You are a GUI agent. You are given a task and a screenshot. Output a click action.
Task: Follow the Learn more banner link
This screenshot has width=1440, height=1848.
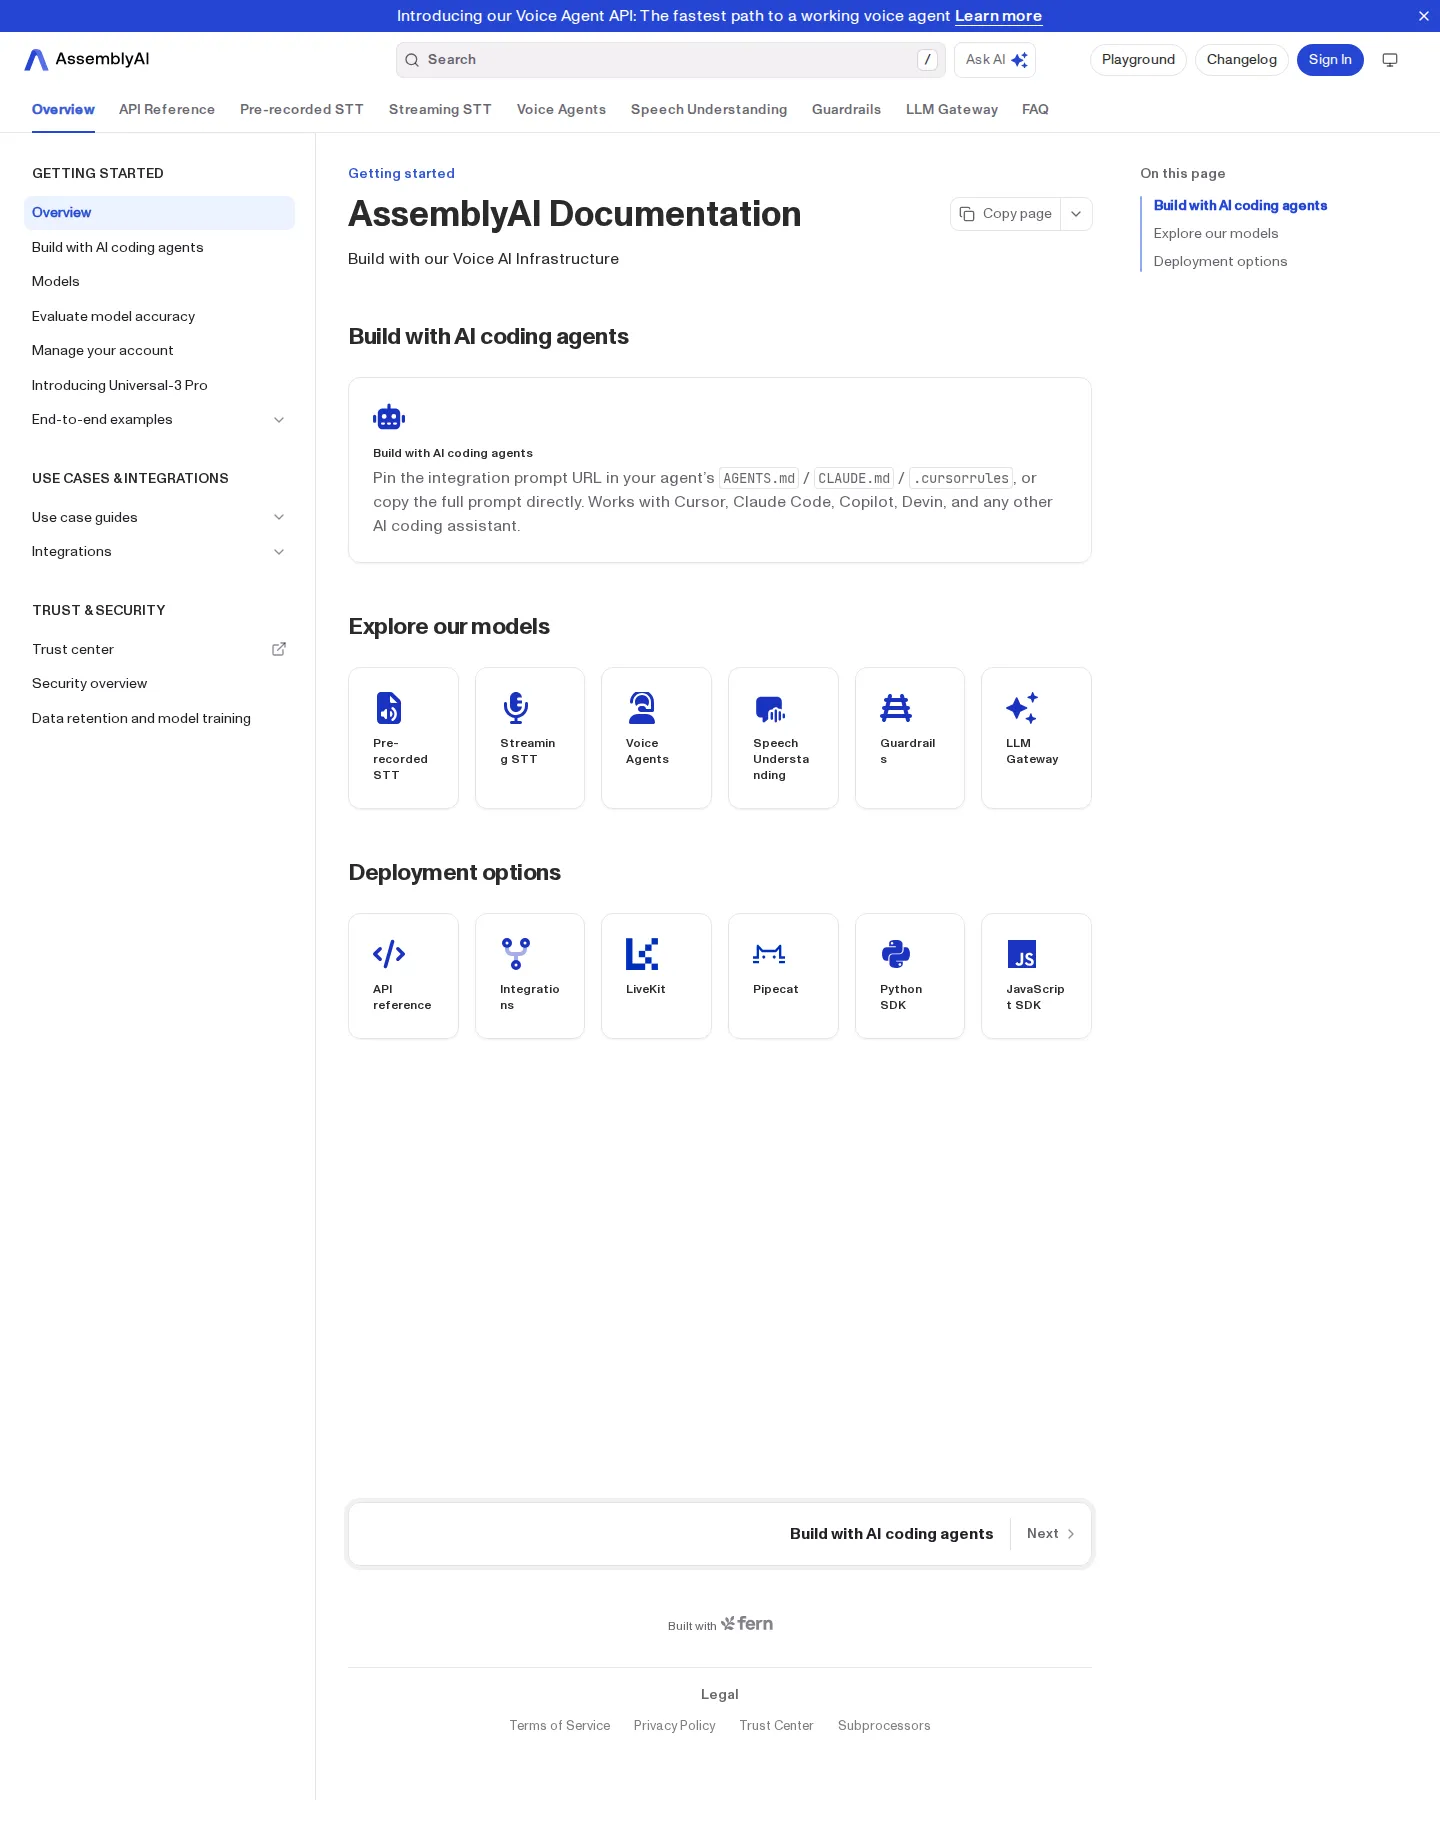998,16
